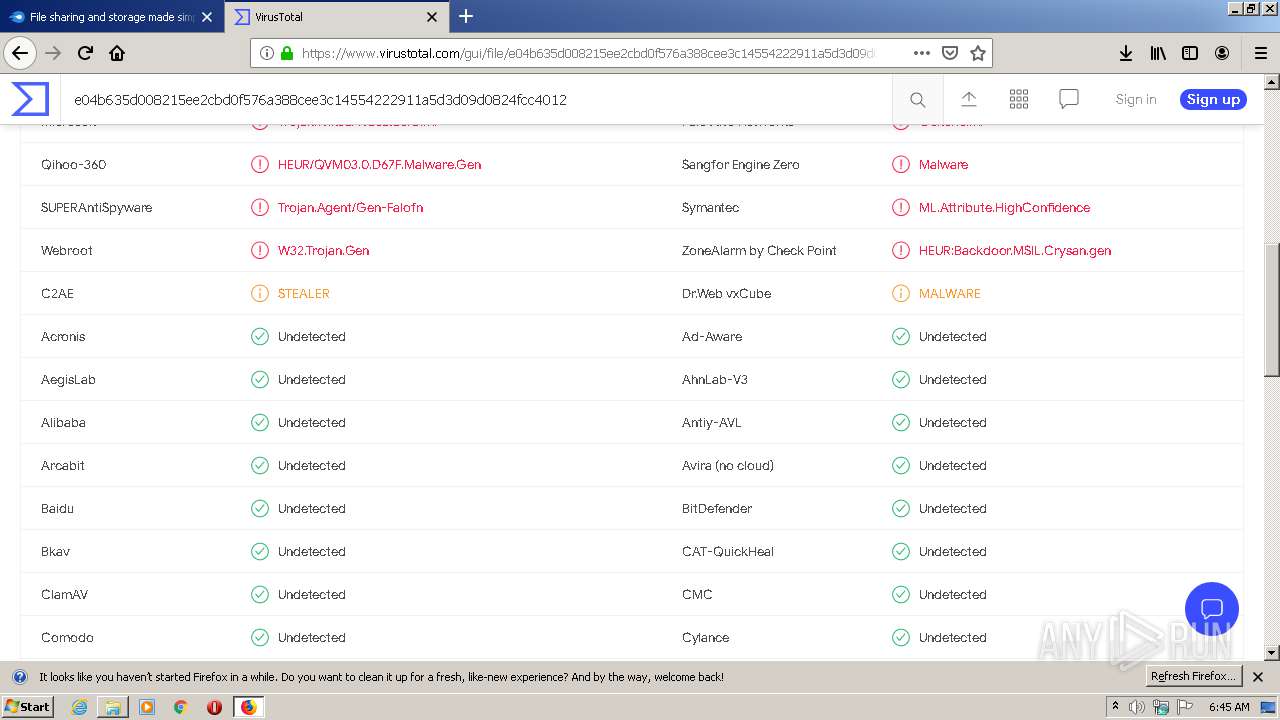The image size is (1280, 720).
Task: Open Opera from the taskbar
Action: [214, 707]
